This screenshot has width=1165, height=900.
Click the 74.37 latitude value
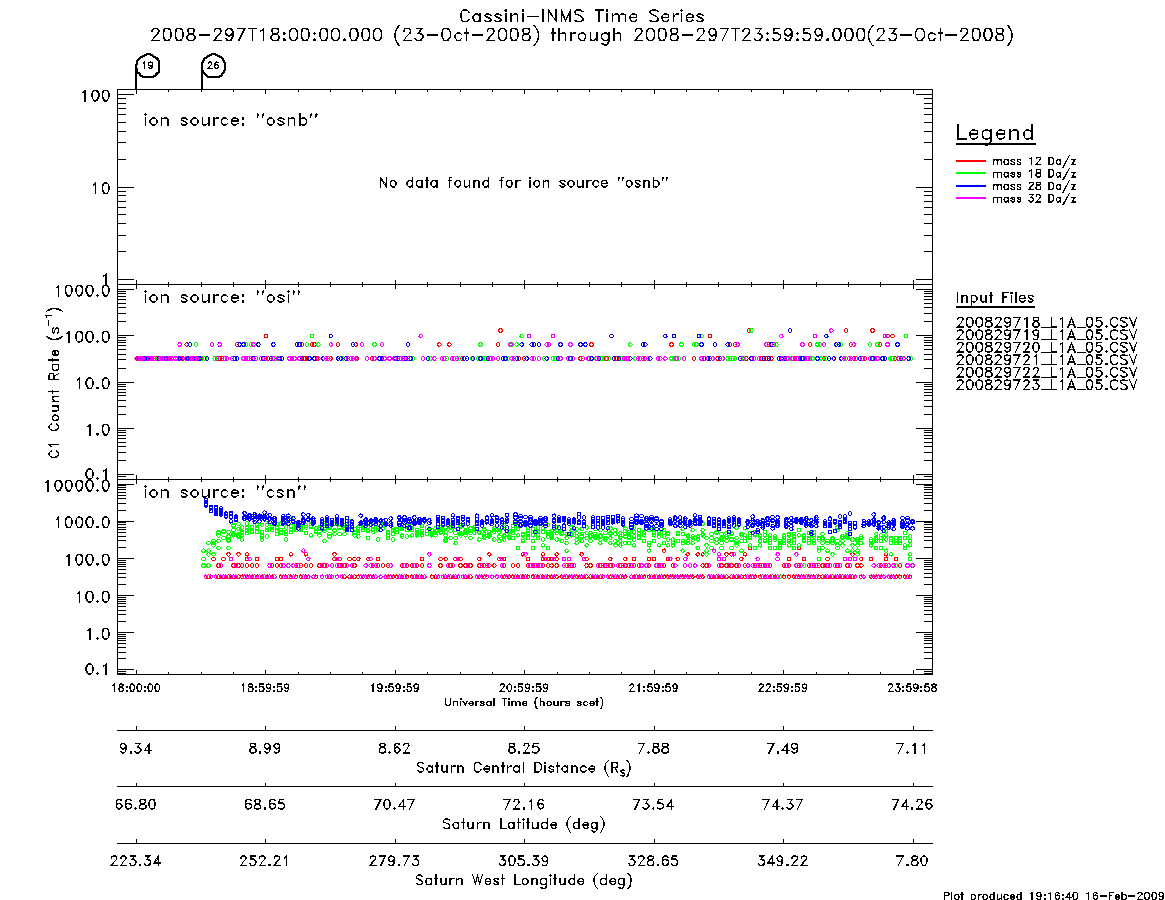click(x=782, y=805)
